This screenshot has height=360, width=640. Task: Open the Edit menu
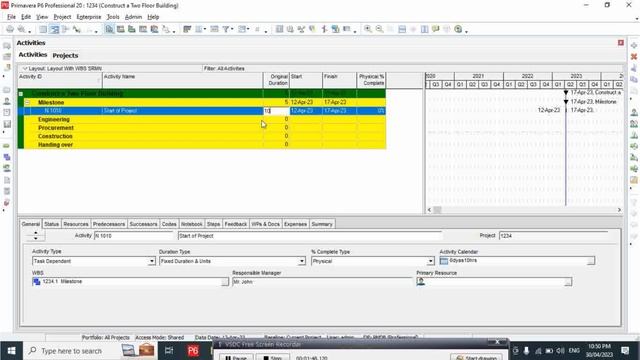[x=26, y=17]
